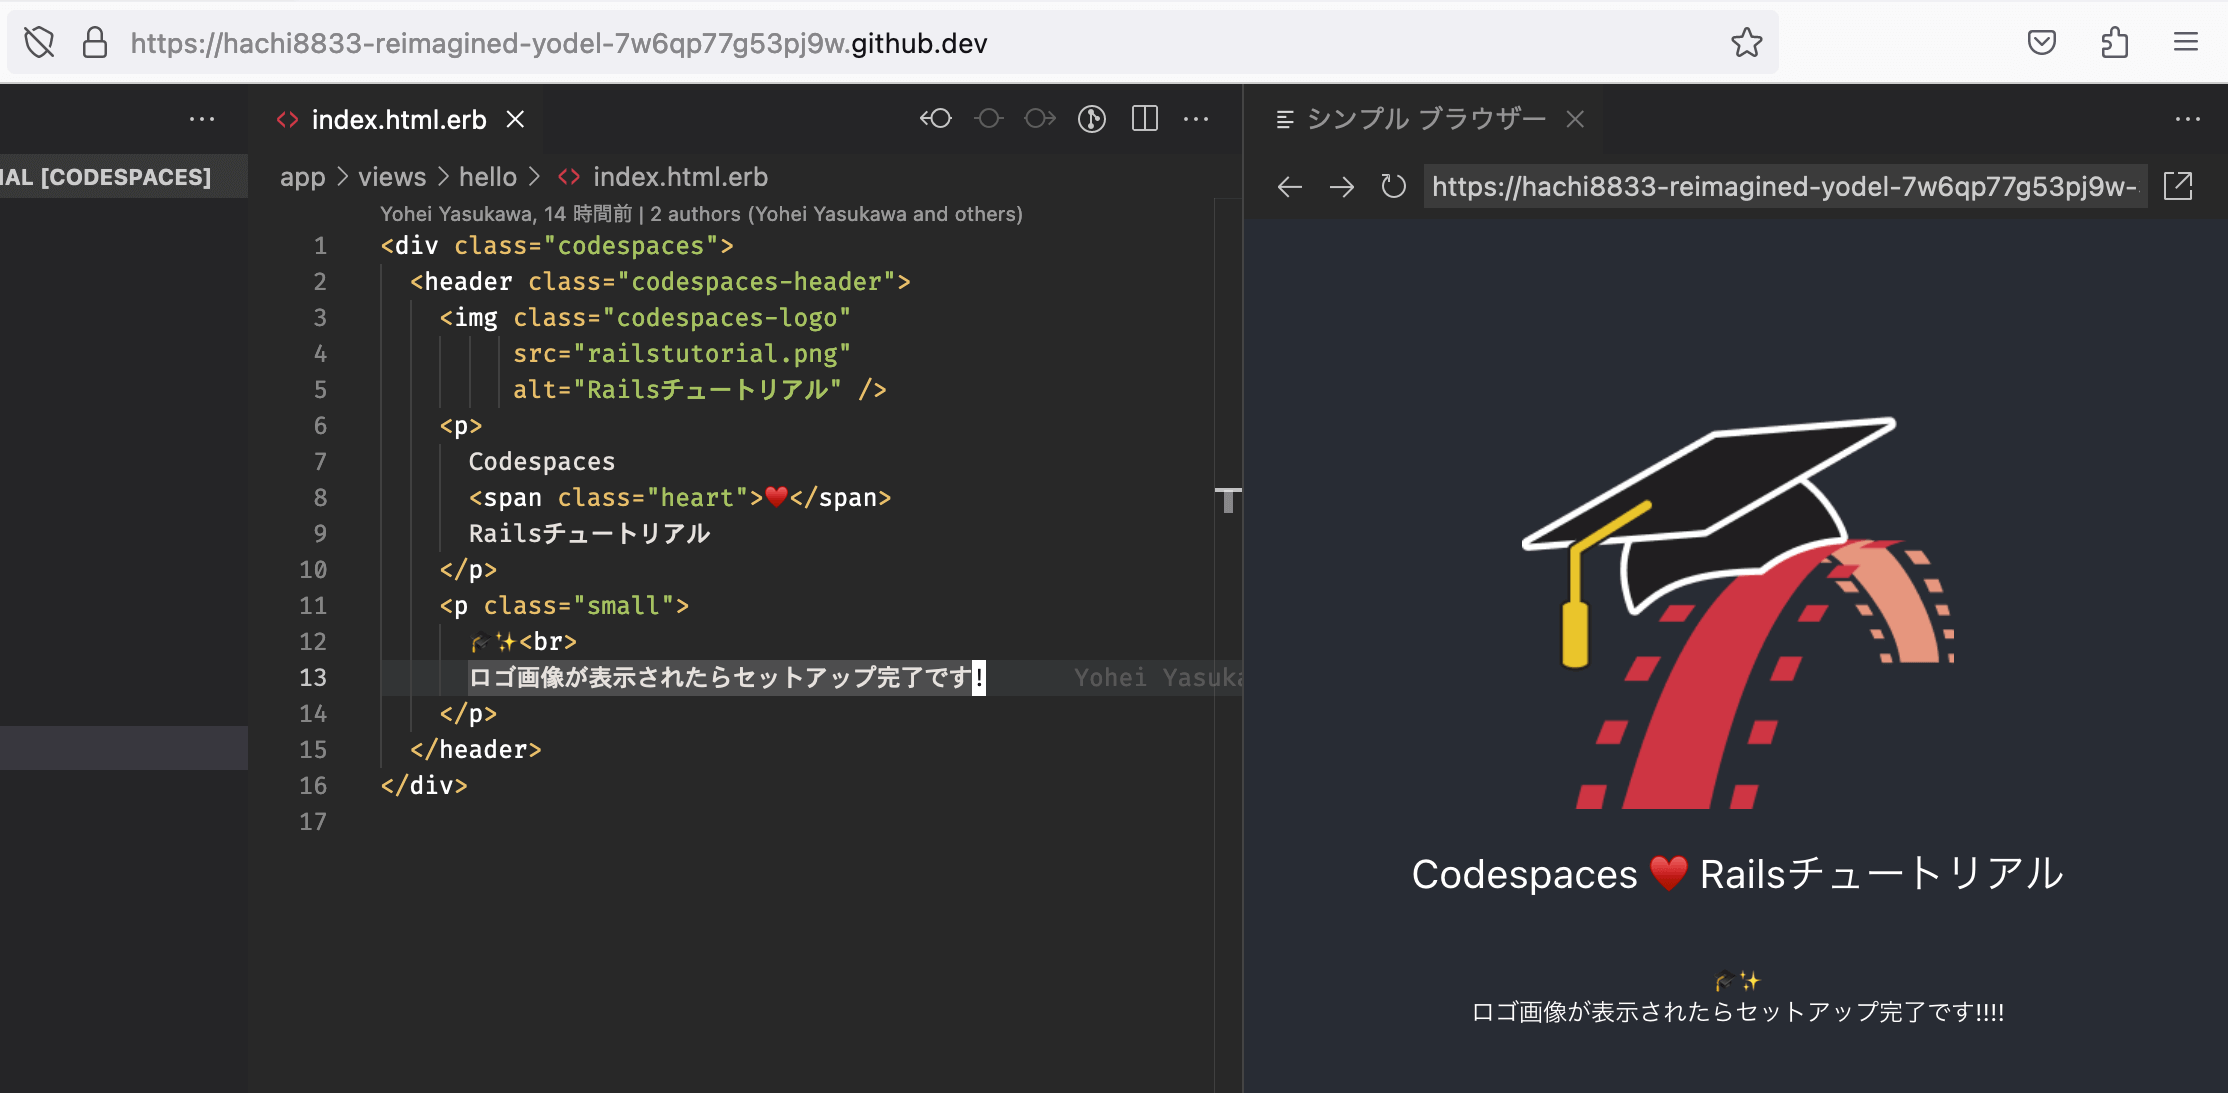This screenshot has height=1093, width=2228.
Task: Reload the Simple Browser page
Action: pyautogui.click(x=1393, y=186)
